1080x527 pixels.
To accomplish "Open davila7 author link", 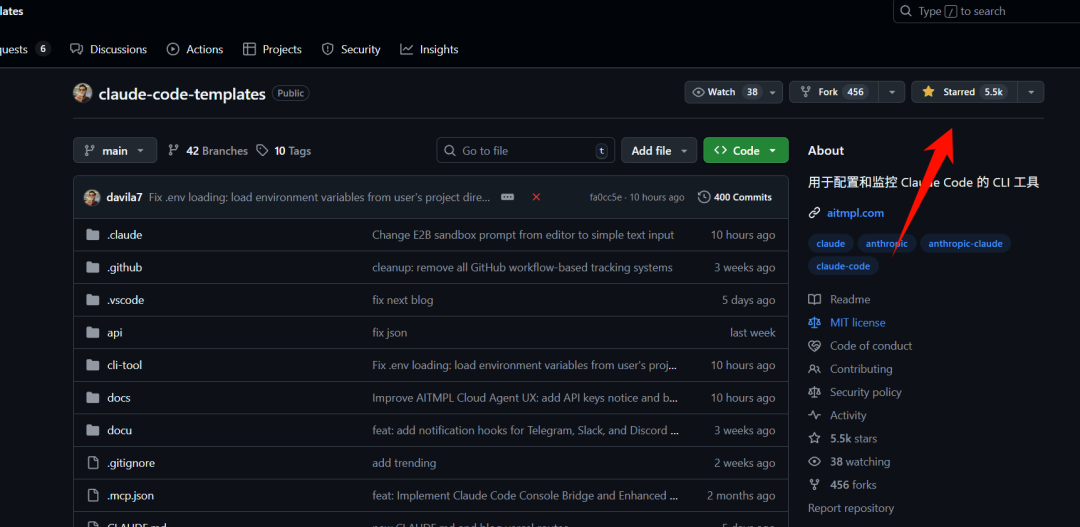I will pyautogui.click(x=125, y=197).
